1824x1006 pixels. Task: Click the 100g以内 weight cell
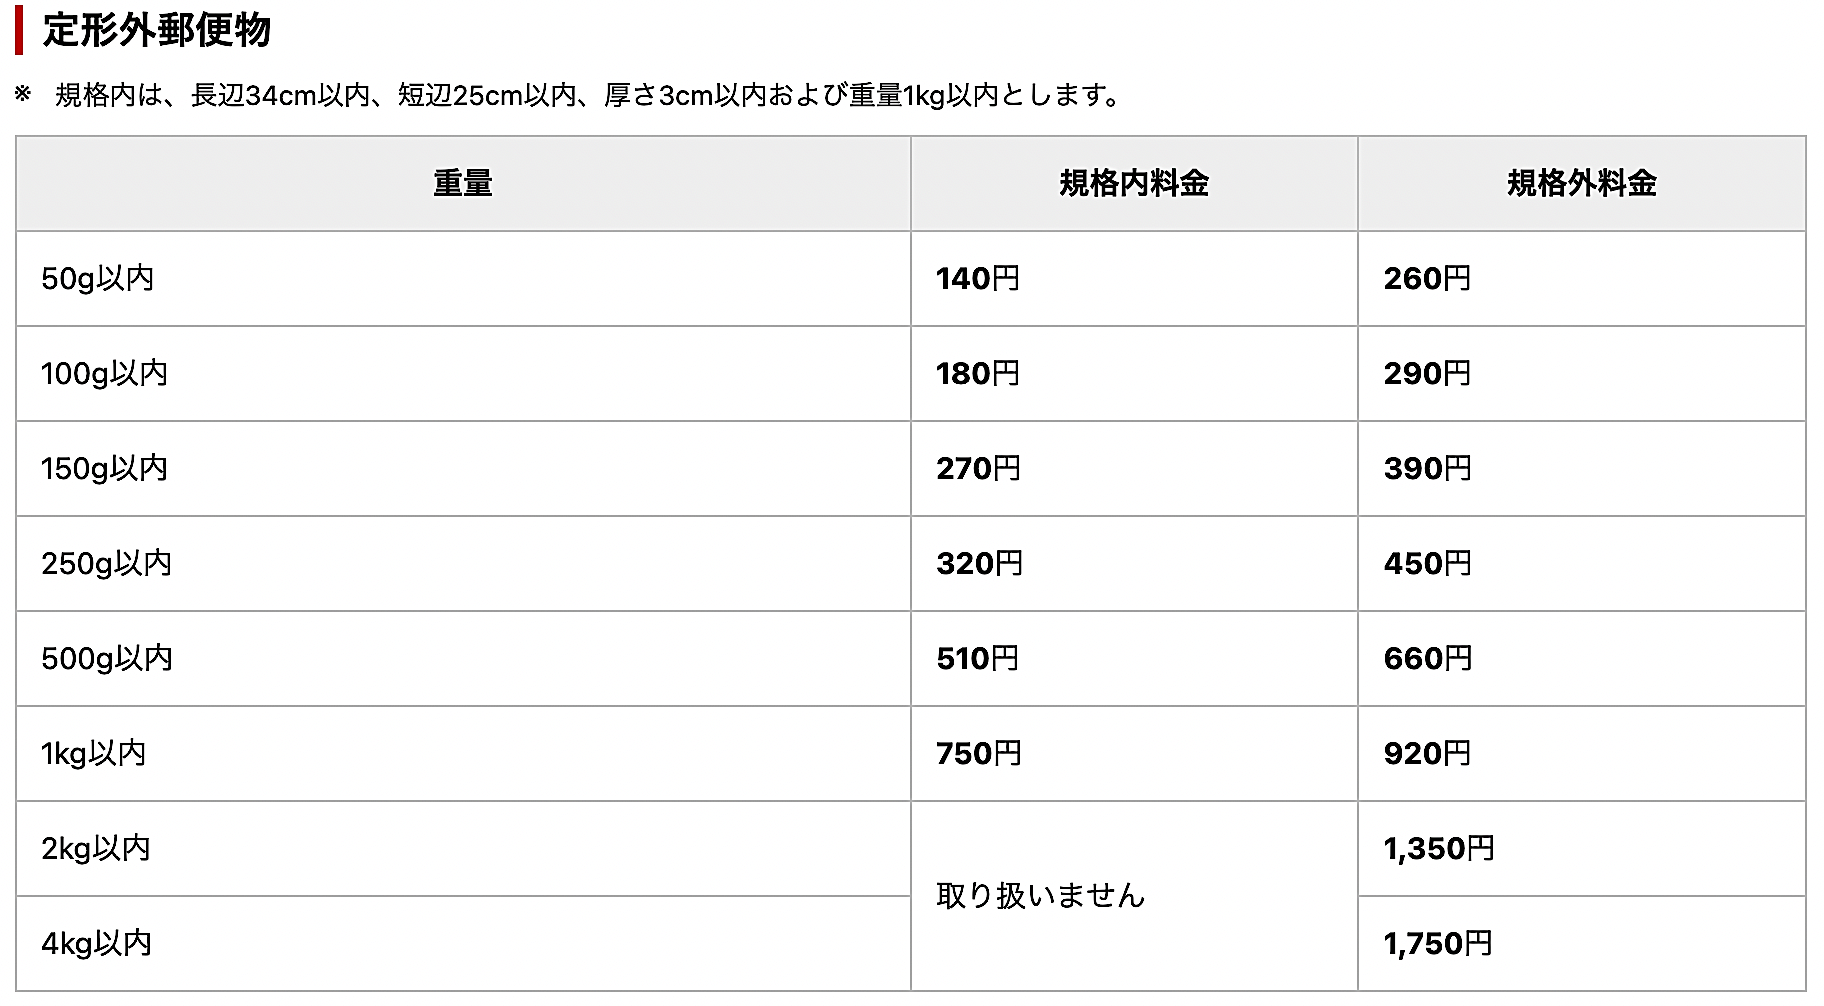tap(104, 374)
